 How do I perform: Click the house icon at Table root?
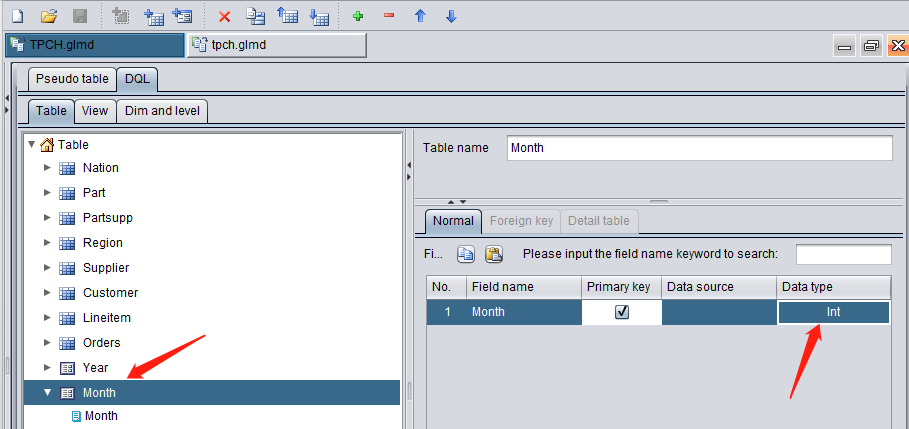click(x=48, y=145)
